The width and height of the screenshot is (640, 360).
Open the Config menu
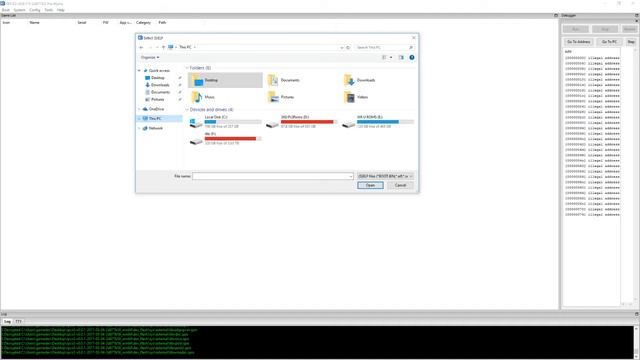pos(35,10)
